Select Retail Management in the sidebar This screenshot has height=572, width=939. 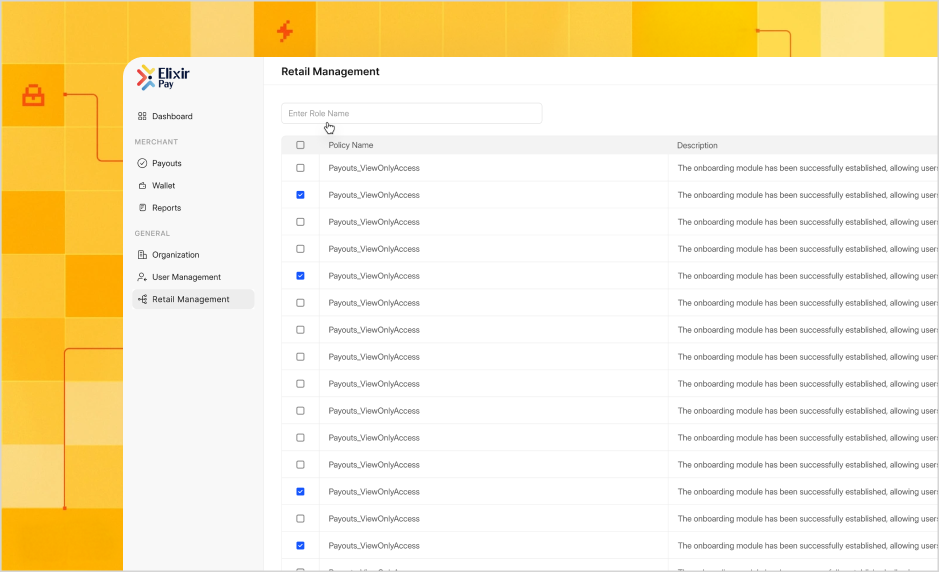click(193, 299)
